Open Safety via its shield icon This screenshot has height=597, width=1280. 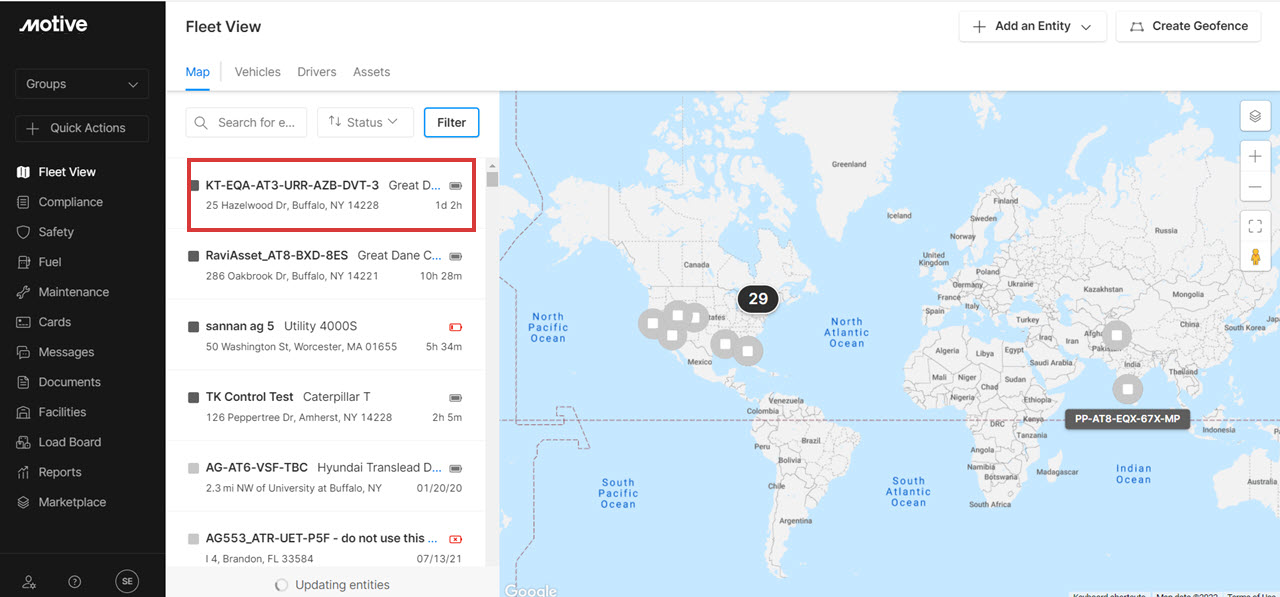pyautogui.click(x=24, y=232)
